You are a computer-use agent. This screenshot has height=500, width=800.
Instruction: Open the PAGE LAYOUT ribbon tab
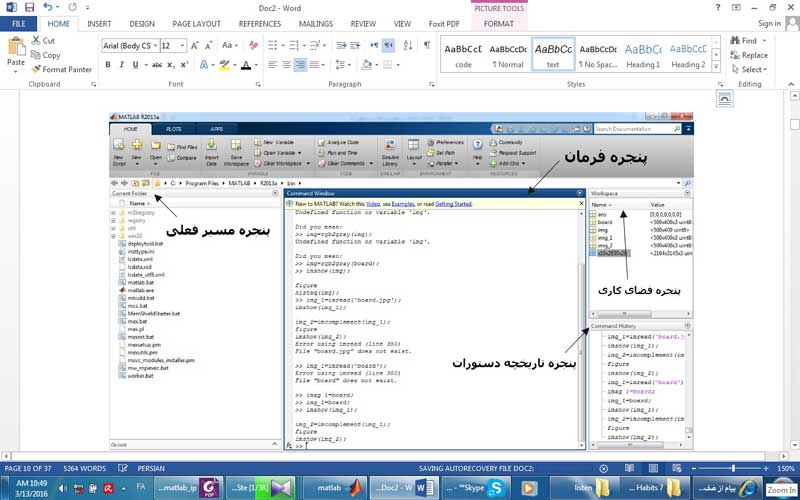(196, 24)
